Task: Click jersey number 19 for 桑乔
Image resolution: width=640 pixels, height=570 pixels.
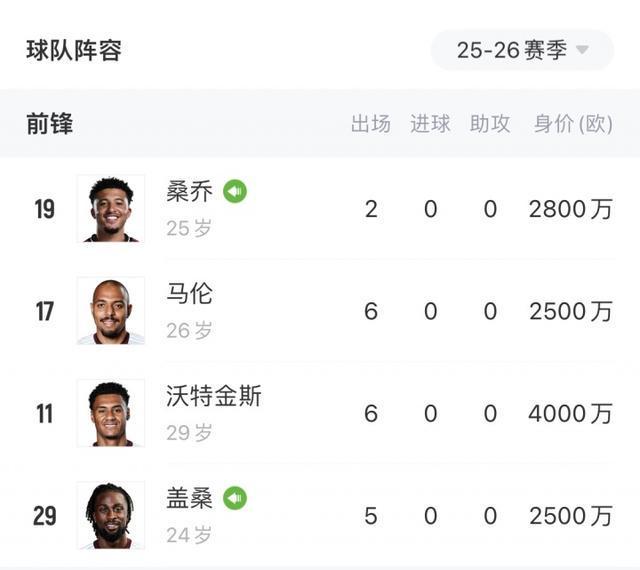Action: pyautogui.click(x=45, y=210)
